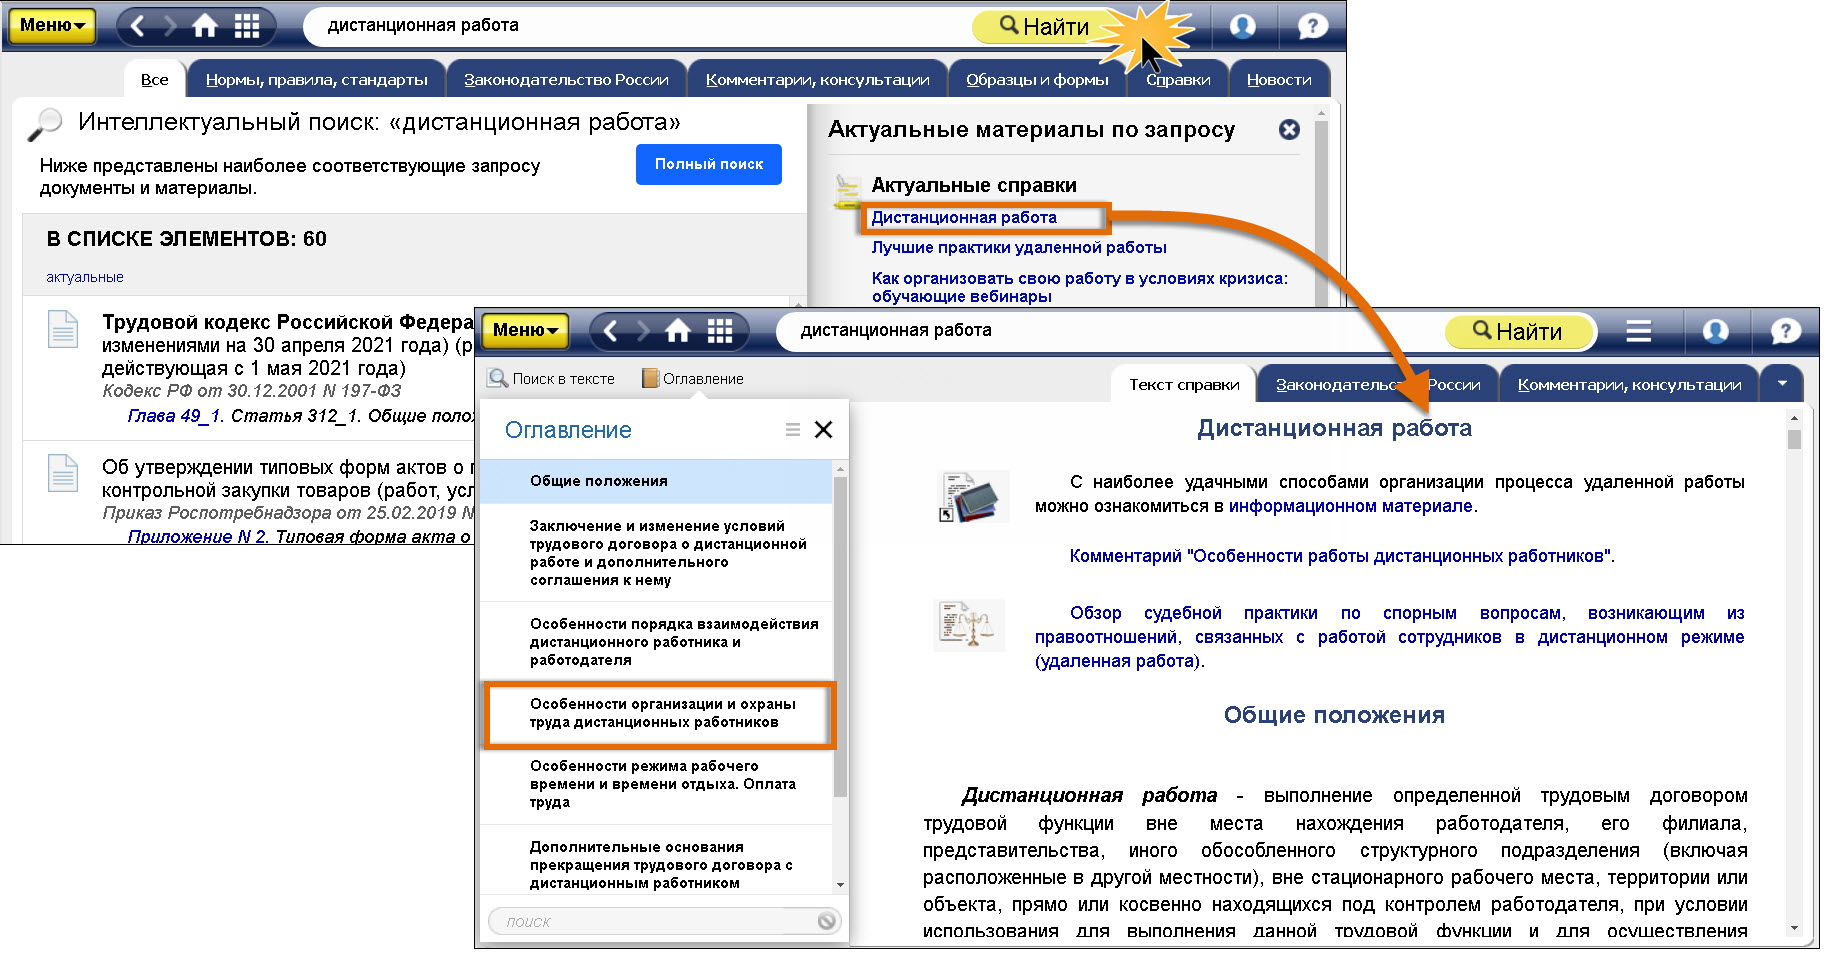Open the Оглавление panel options menu icon

coord(793,430)
